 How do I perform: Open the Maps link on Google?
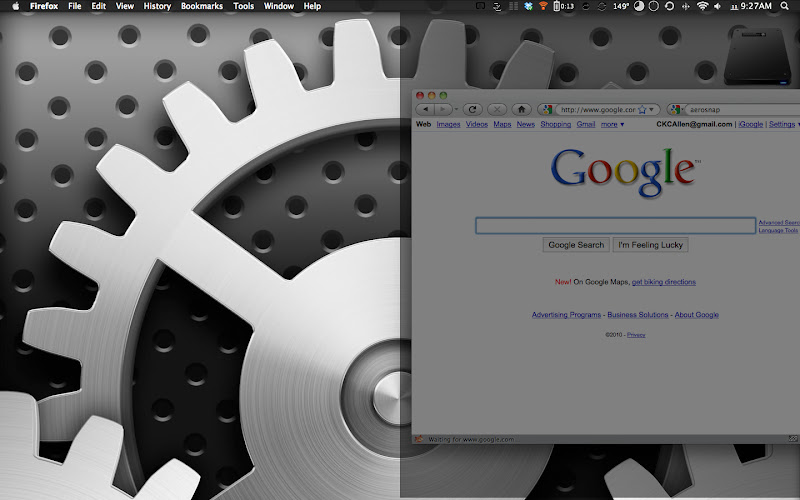[502, 124]
